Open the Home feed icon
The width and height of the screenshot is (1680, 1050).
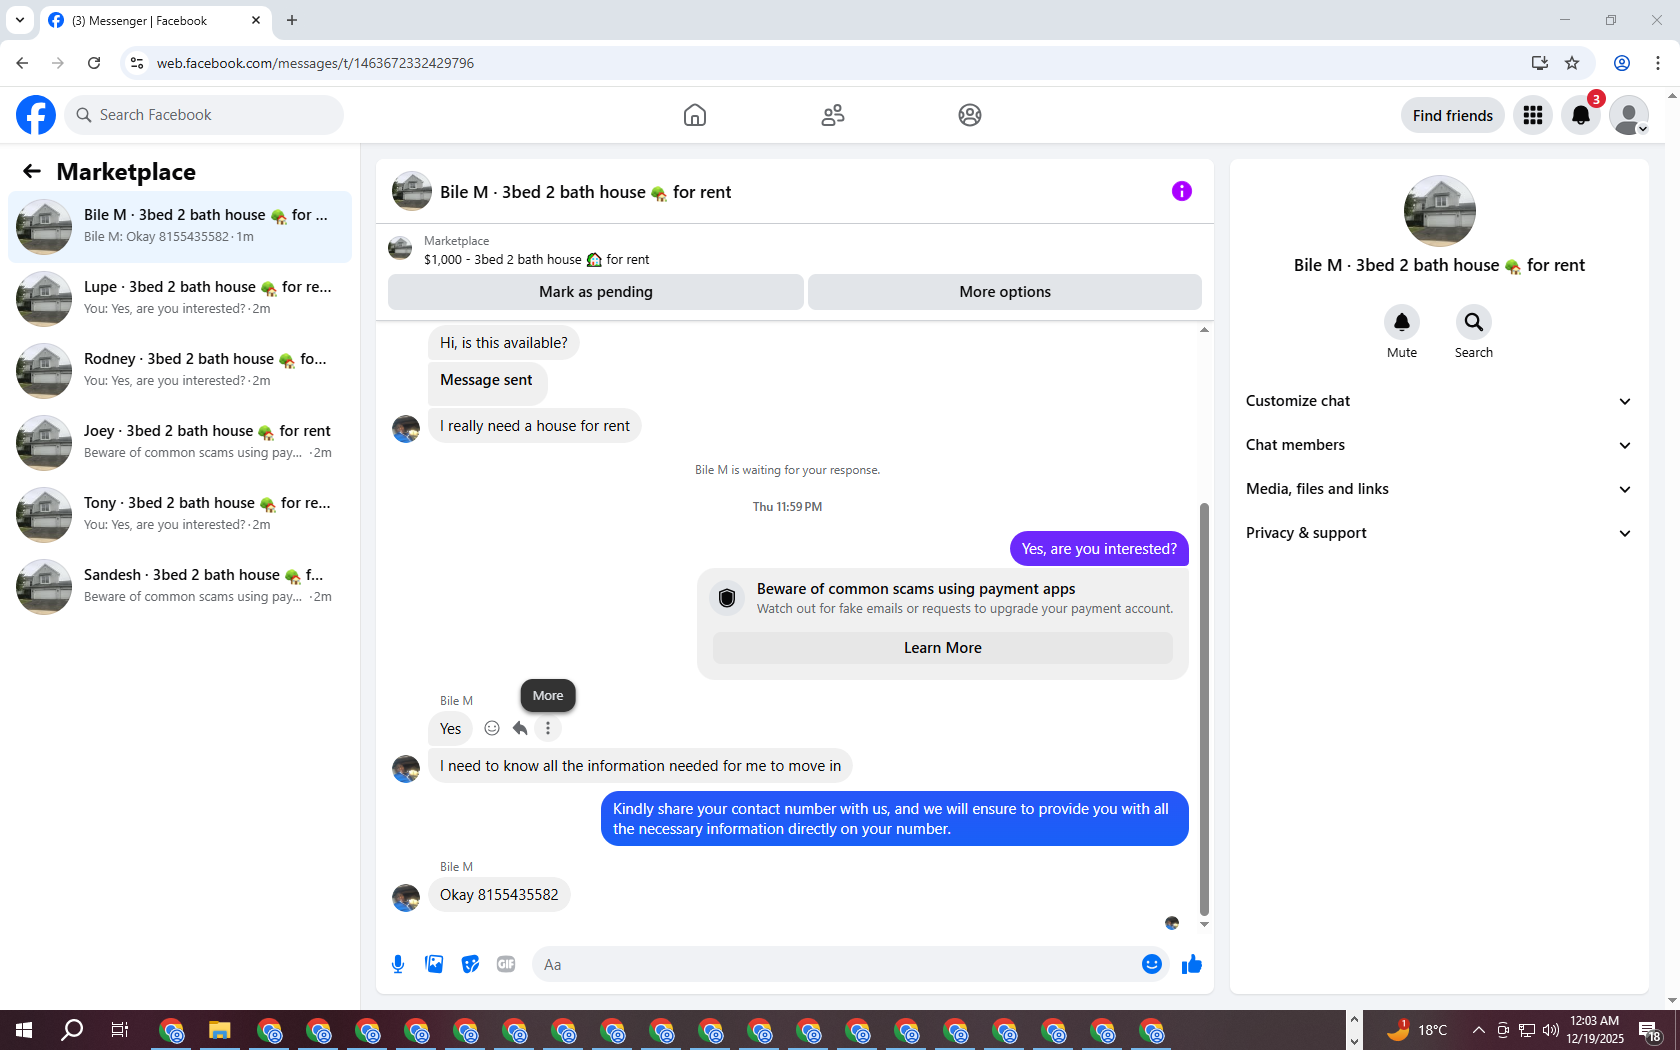pos(695,115)
